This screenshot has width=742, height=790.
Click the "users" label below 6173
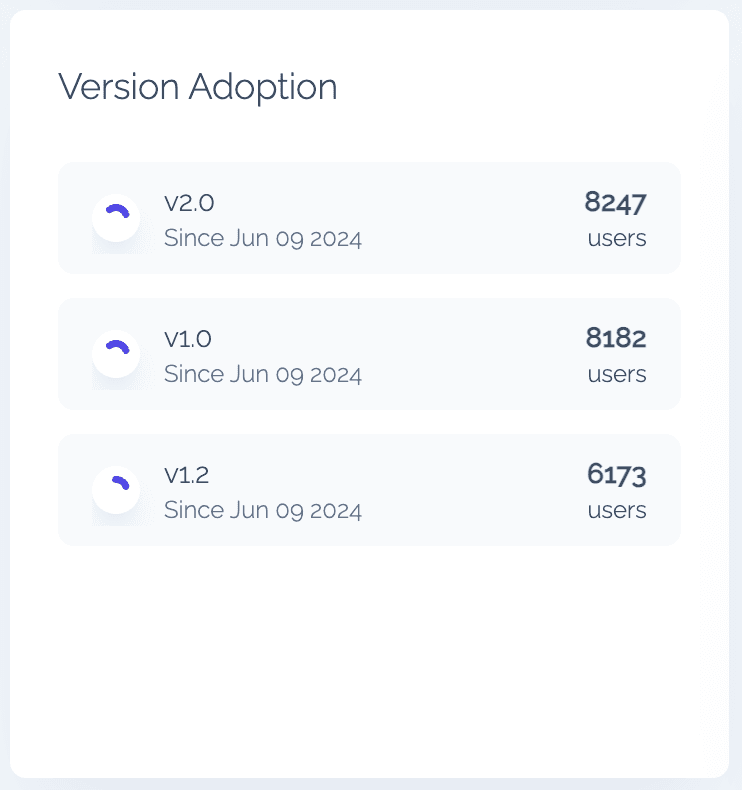click(617, 511)
